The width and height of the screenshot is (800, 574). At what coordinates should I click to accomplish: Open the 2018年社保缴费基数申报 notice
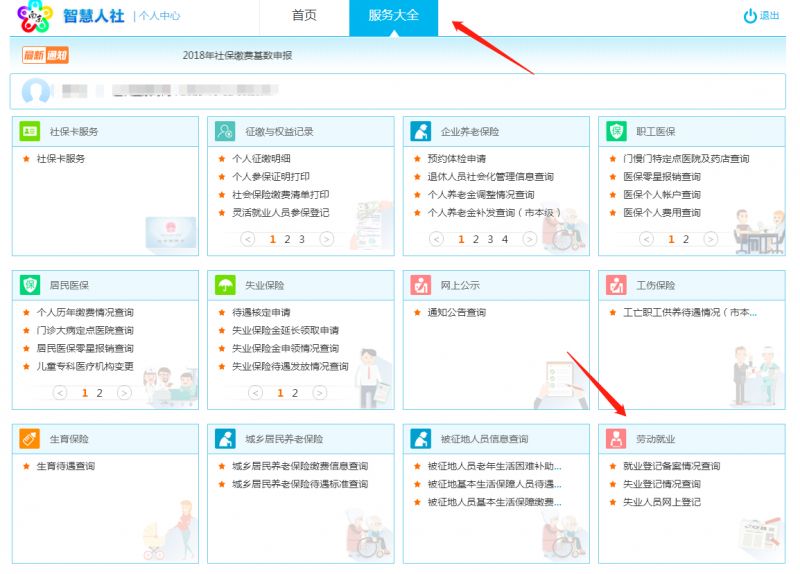pos(237,56)
